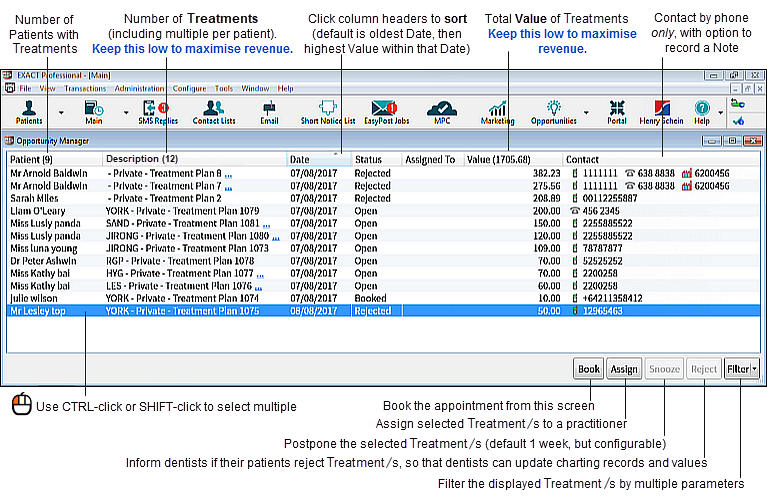This screenshot has width=767, height=503.
Task: Sort by the Status column header
Action: point(376,160)
